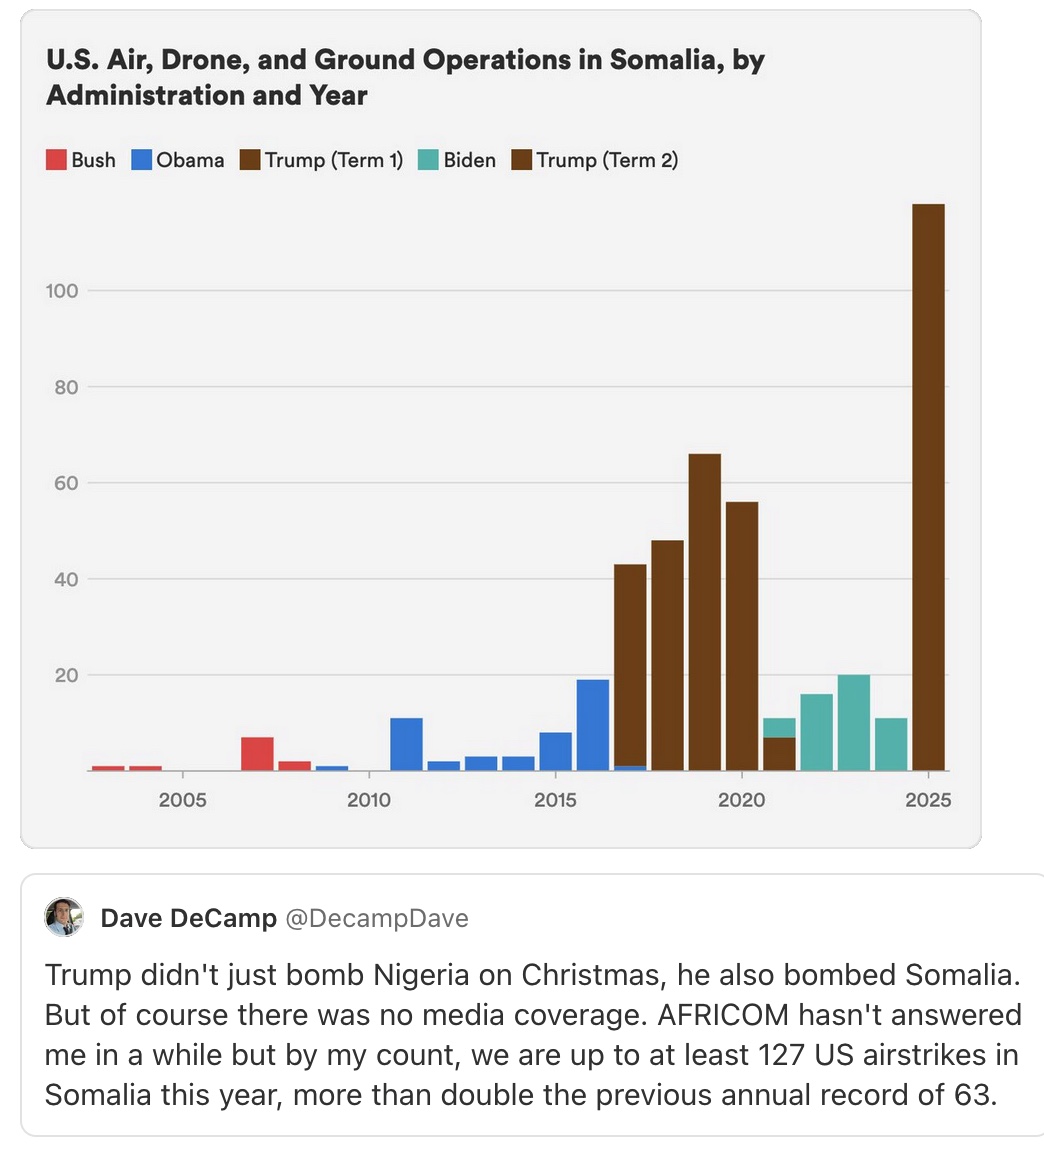This screenshot has width=1044, height=1150.
Task: Click the 2016 blue Obama bar
Action: click(592, 725)
